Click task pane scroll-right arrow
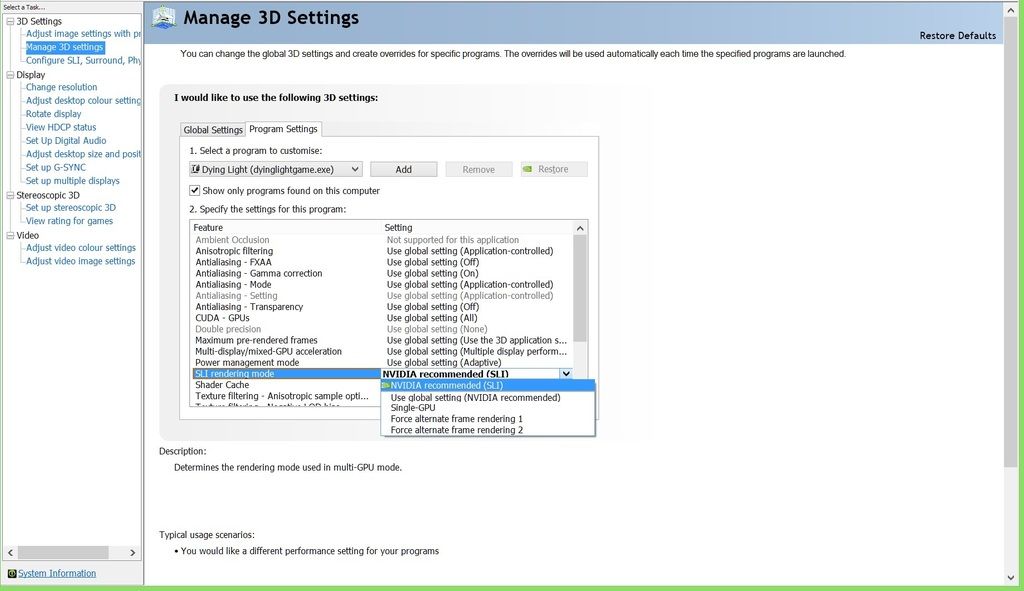Image resolution: width=1024 pixels, height=591 pixels. point(133,552)
